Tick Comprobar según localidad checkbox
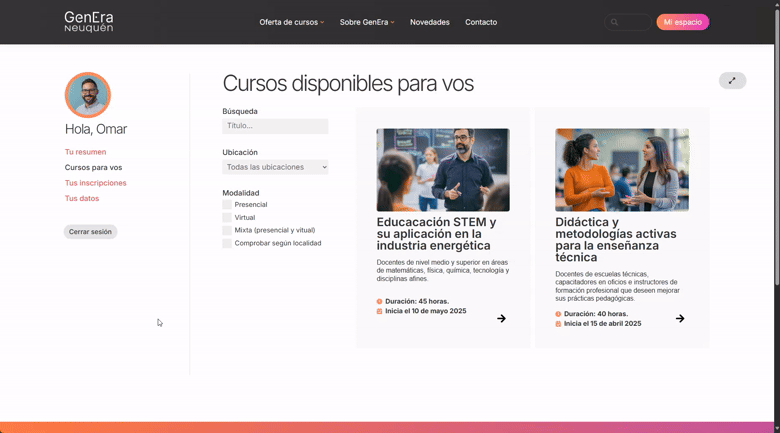This screenshot has height=433, width=780. (227, 244)
